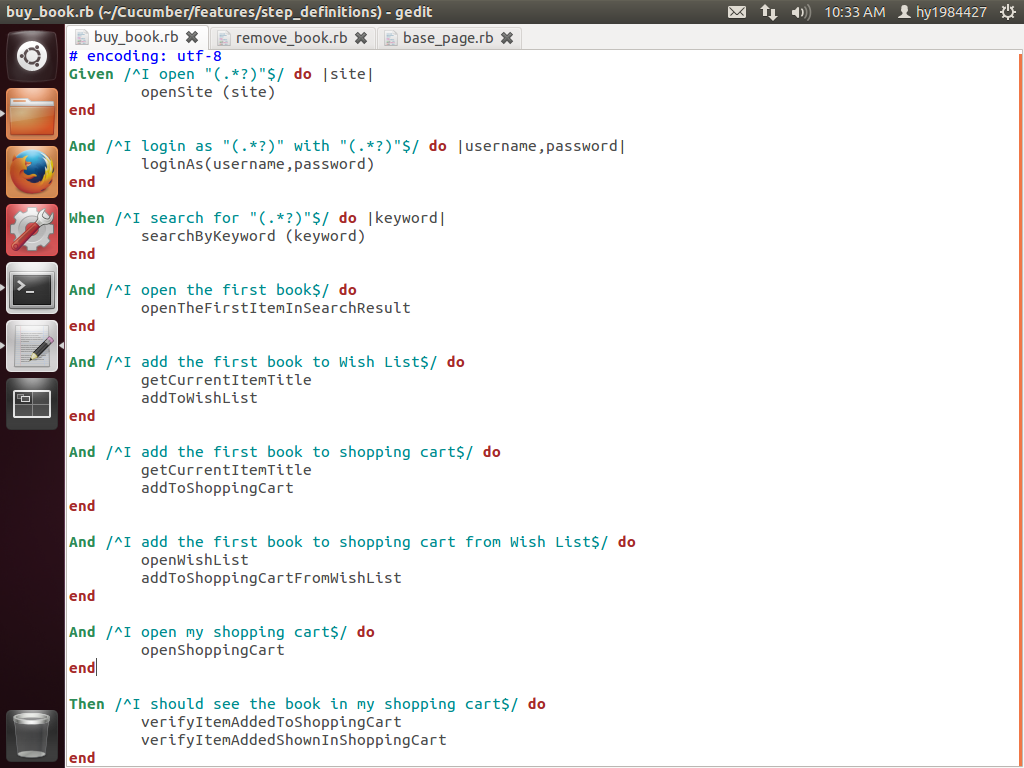The image size is (1024, 768).
Task: Click the 'And' before 'open the first book'
Action: (x=82, y=289)
